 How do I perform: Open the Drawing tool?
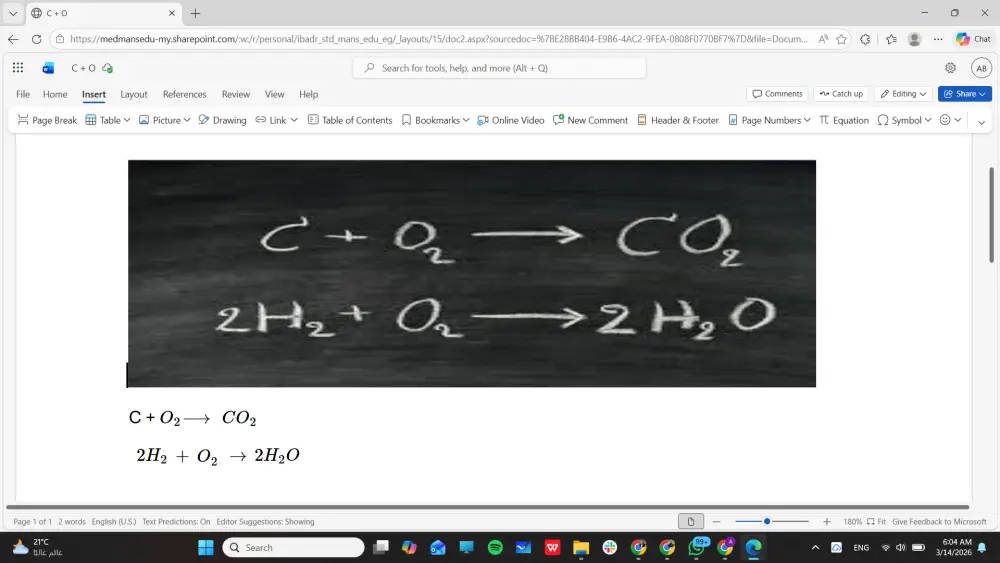click(222, 120)
